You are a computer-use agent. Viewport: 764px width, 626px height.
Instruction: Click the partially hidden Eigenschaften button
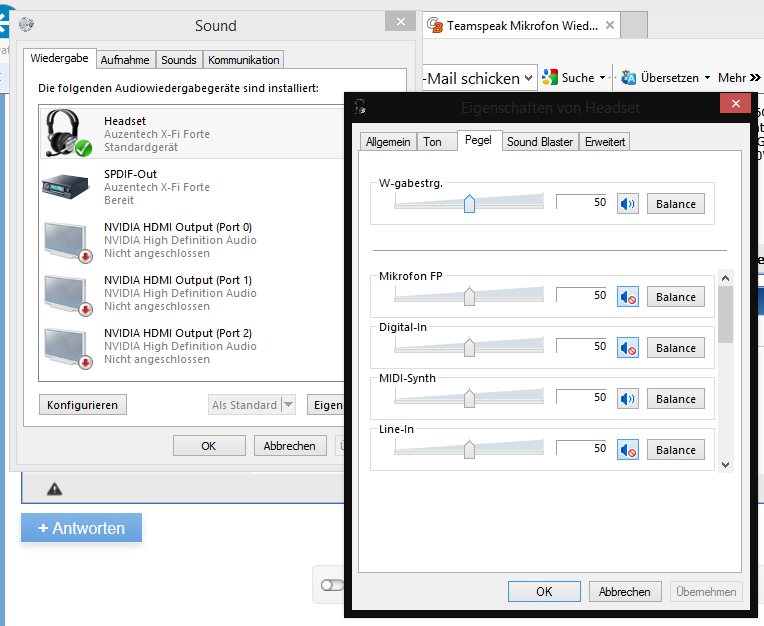pos(326,405)
